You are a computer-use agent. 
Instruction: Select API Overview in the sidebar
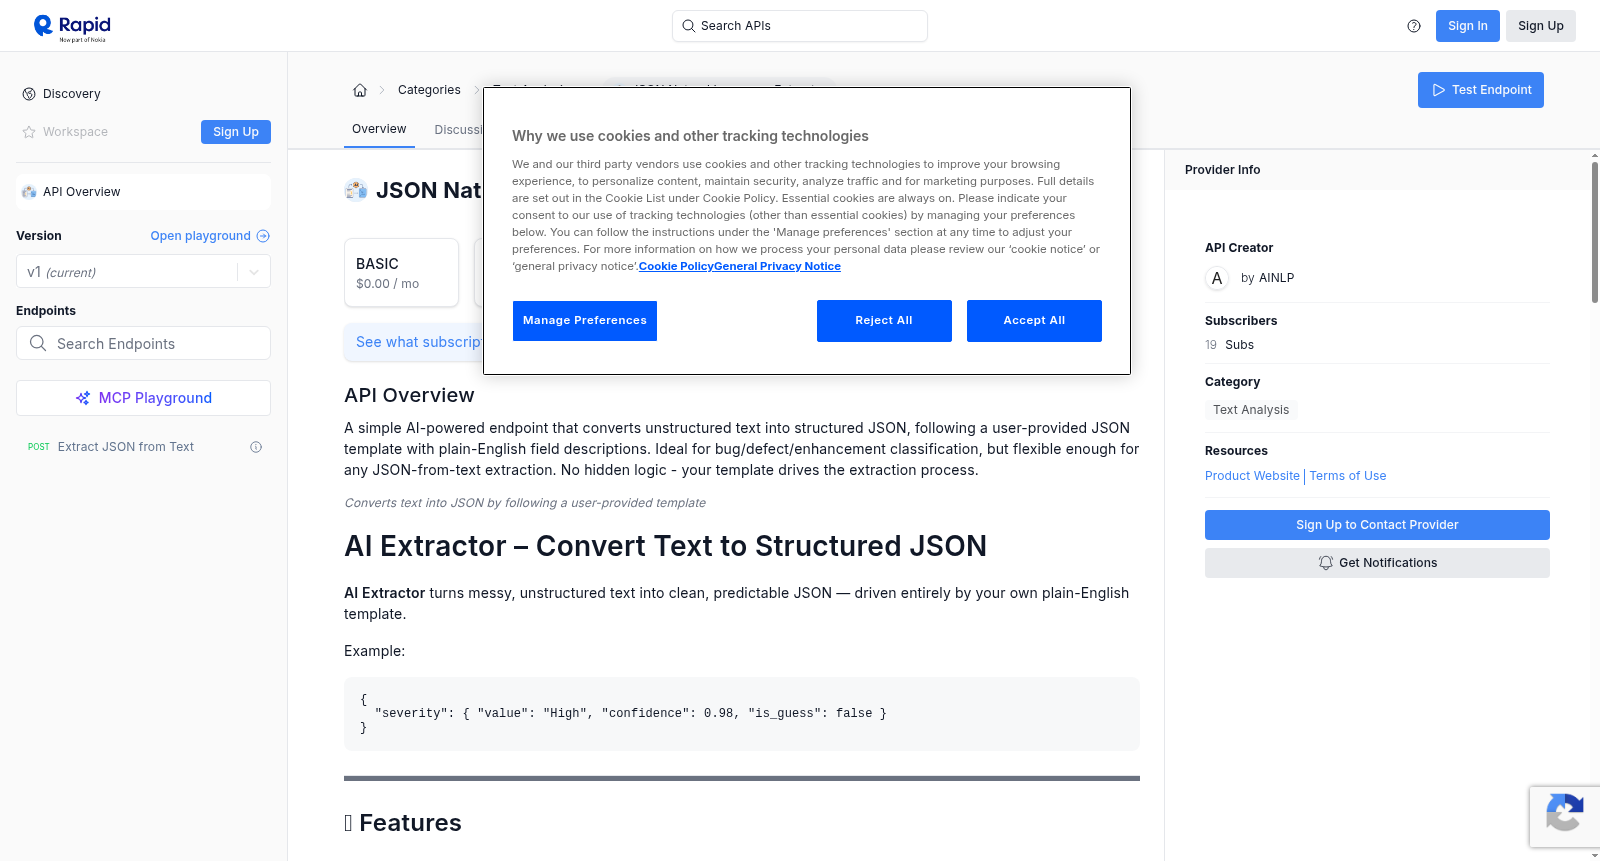click(x=143, y=192)
